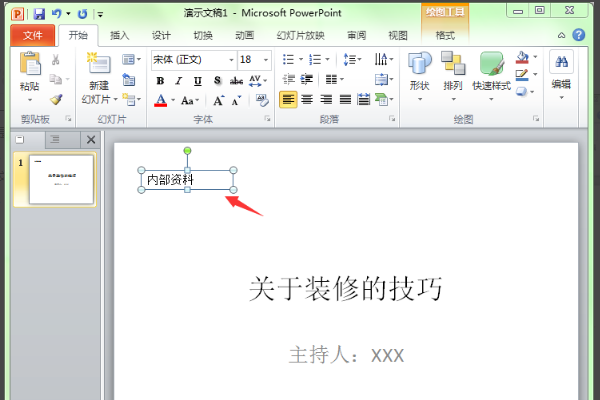Increase list indent level
Image resolution: width=600 pixels, height=400 pixels.
click(307, 79)
